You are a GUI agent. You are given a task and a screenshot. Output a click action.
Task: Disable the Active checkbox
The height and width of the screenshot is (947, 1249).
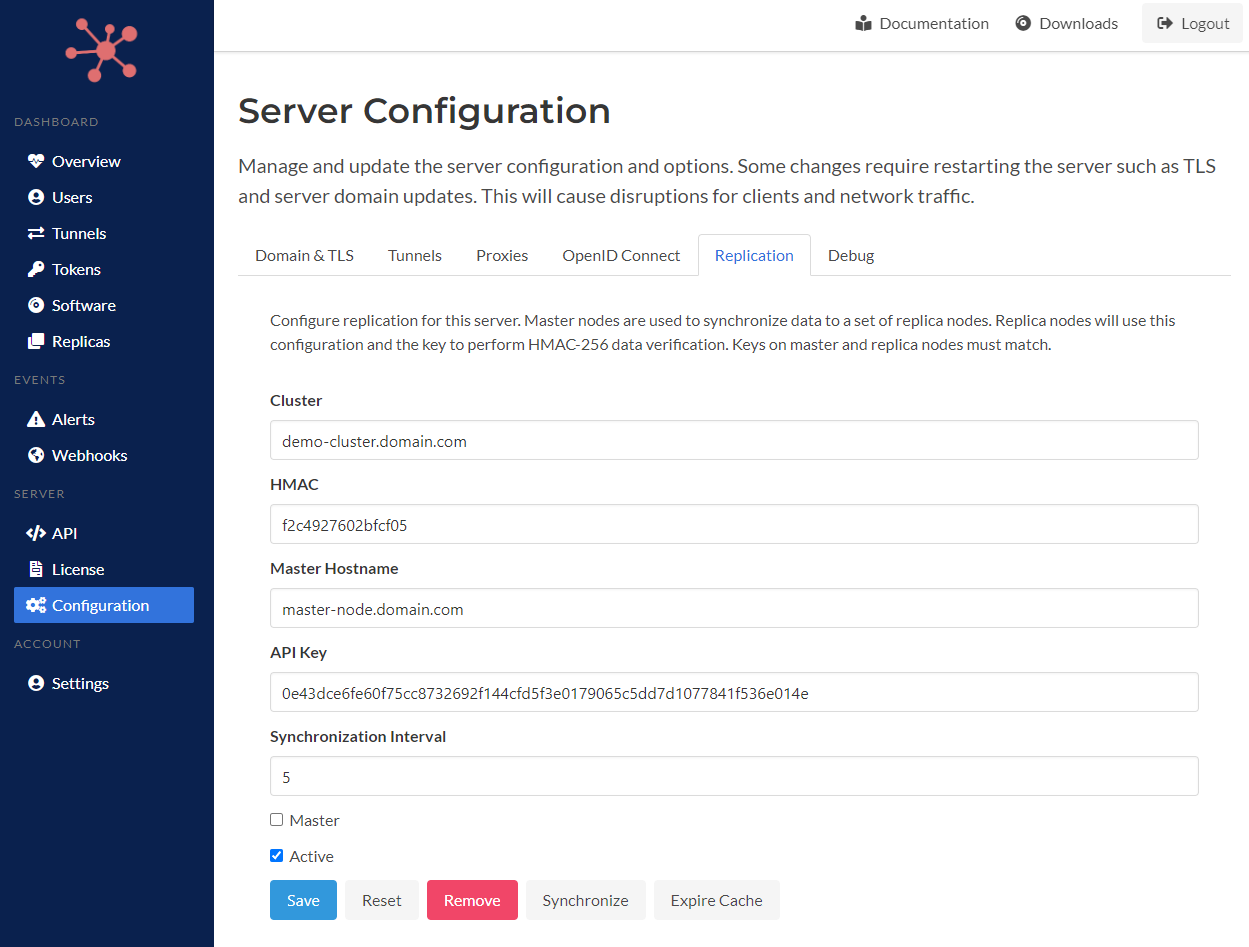[x=276, y=855]
